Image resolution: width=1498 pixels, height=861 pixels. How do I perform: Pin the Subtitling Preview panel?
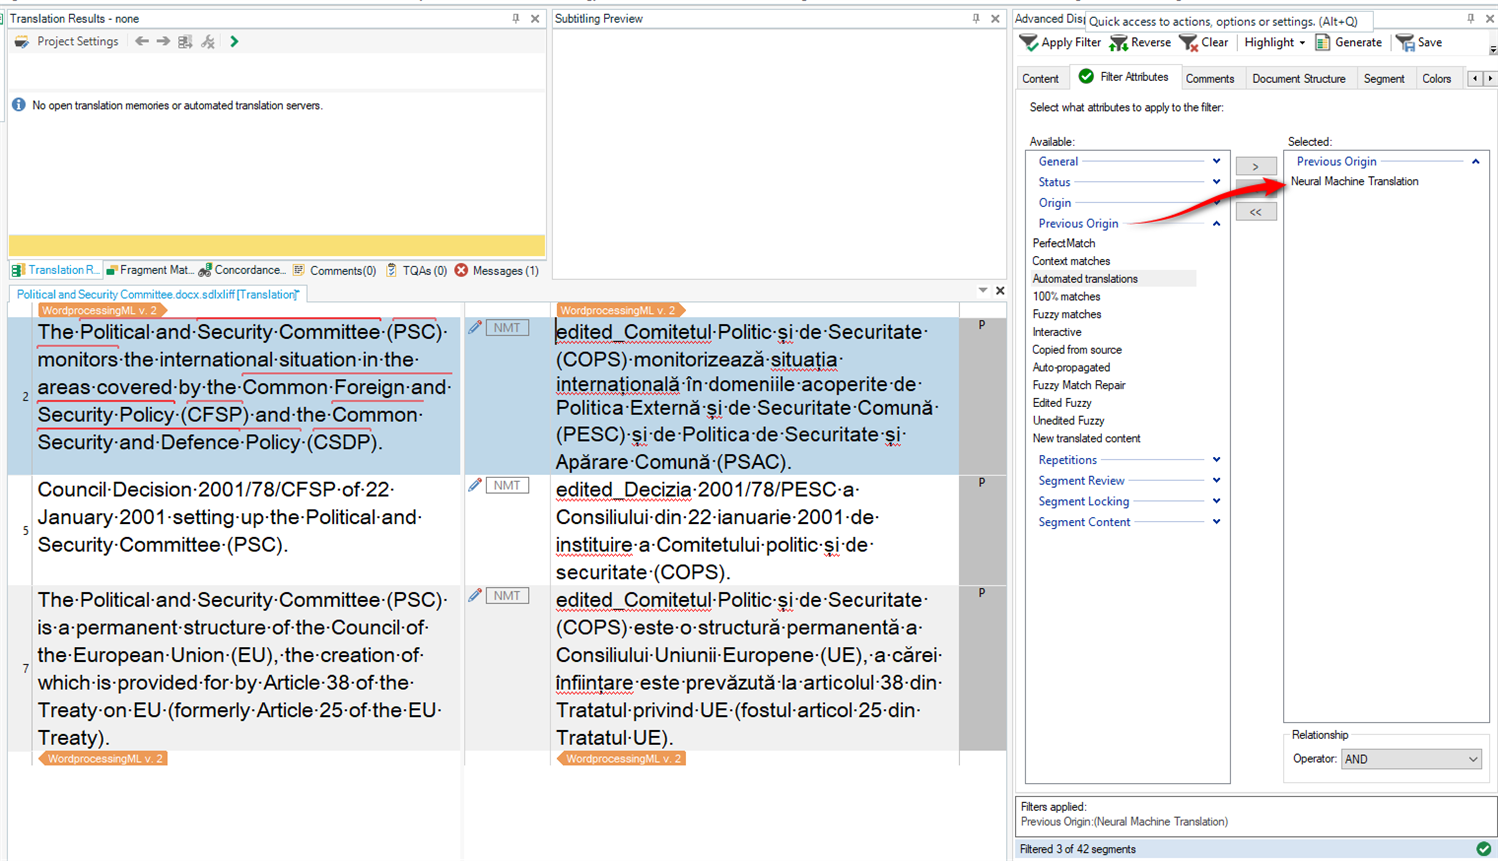pyautogui.click(x=976, y=19)
